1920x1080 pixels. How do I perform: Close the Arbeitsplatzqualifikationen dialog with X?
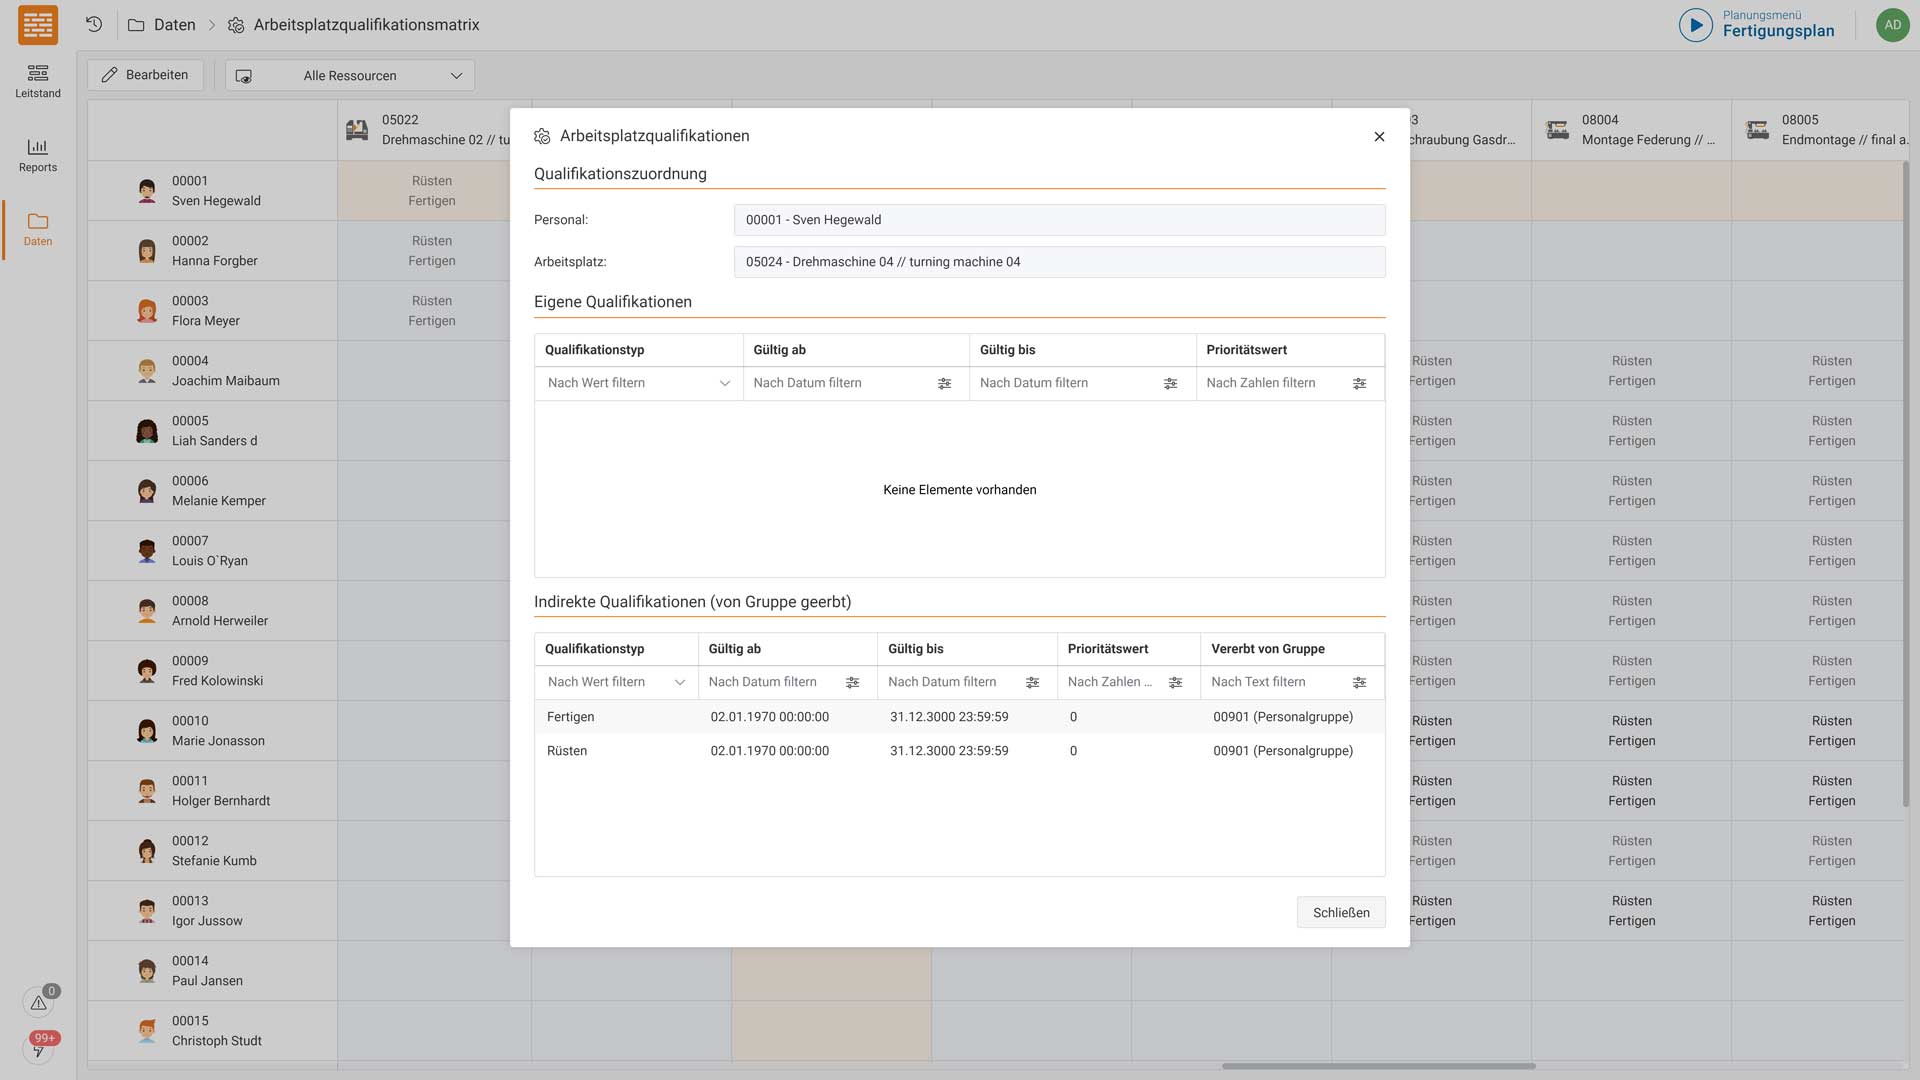pos(1379,136)
